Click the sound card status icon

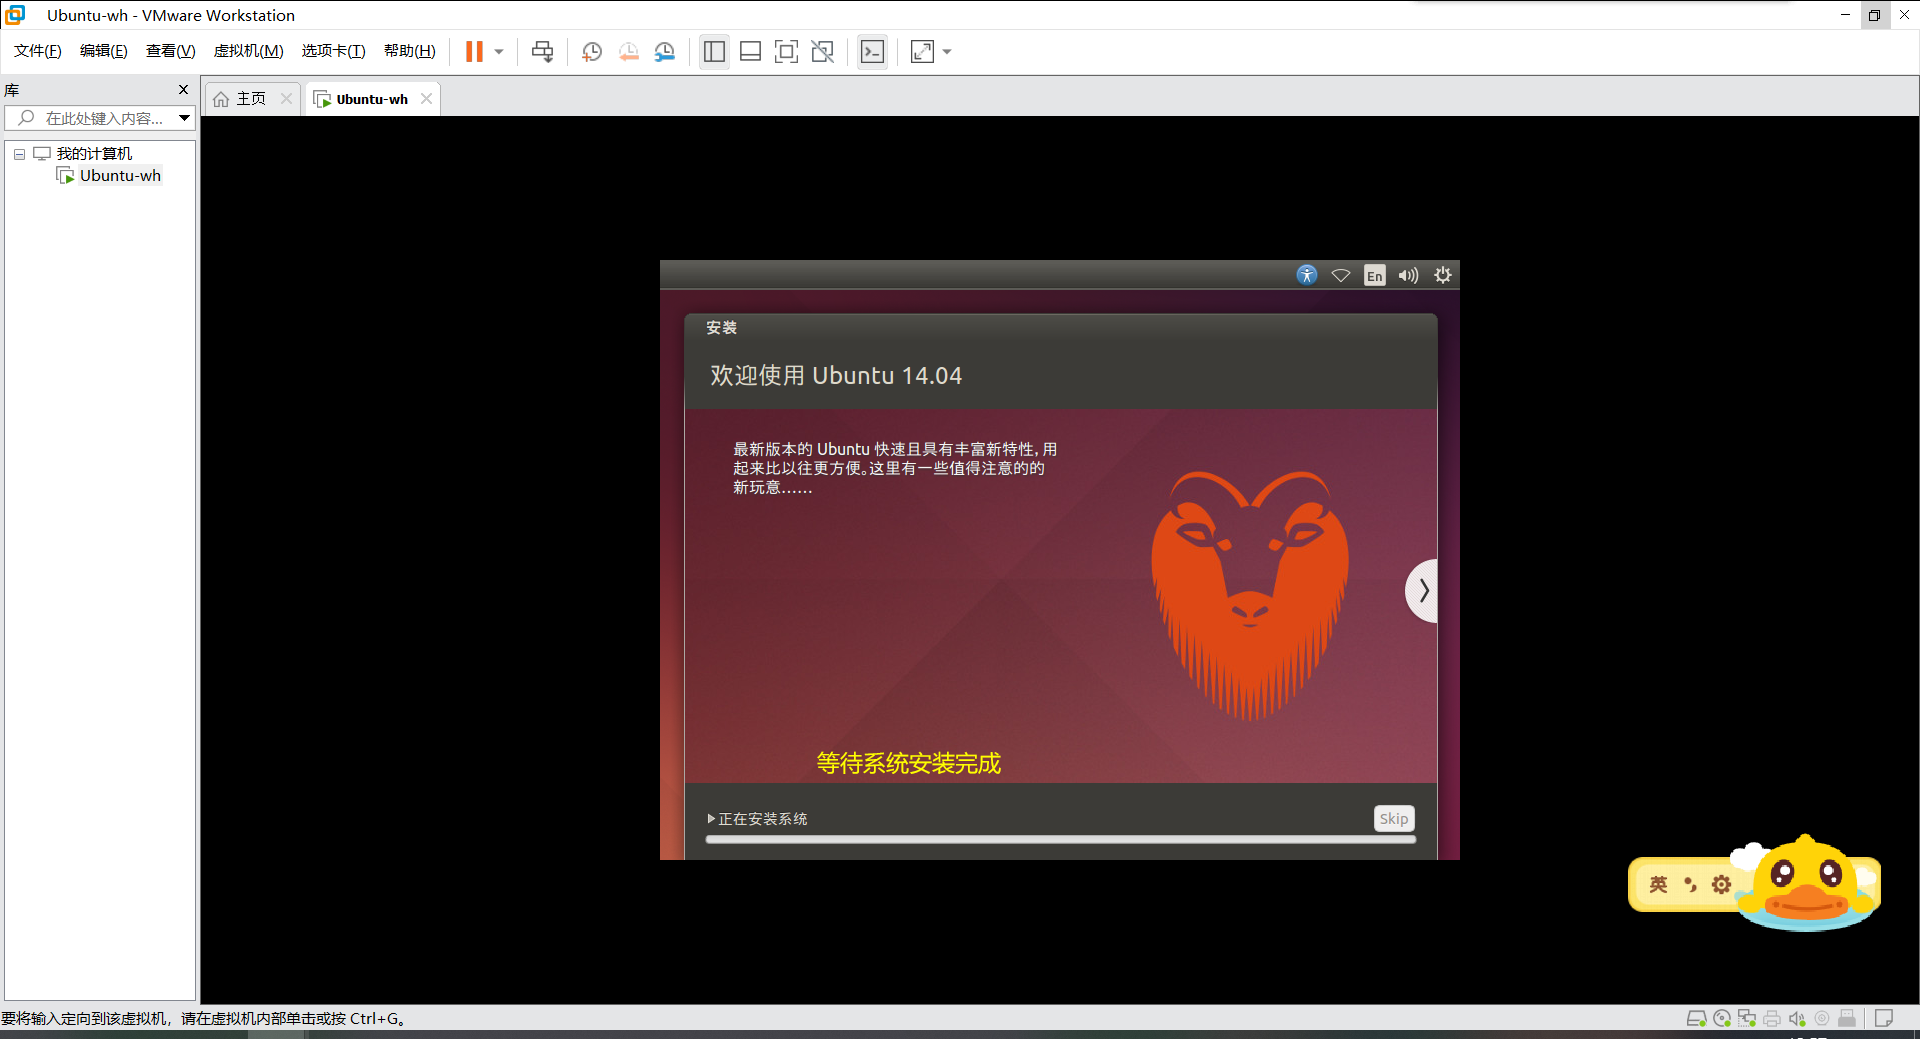[x=1797, y=1019]
